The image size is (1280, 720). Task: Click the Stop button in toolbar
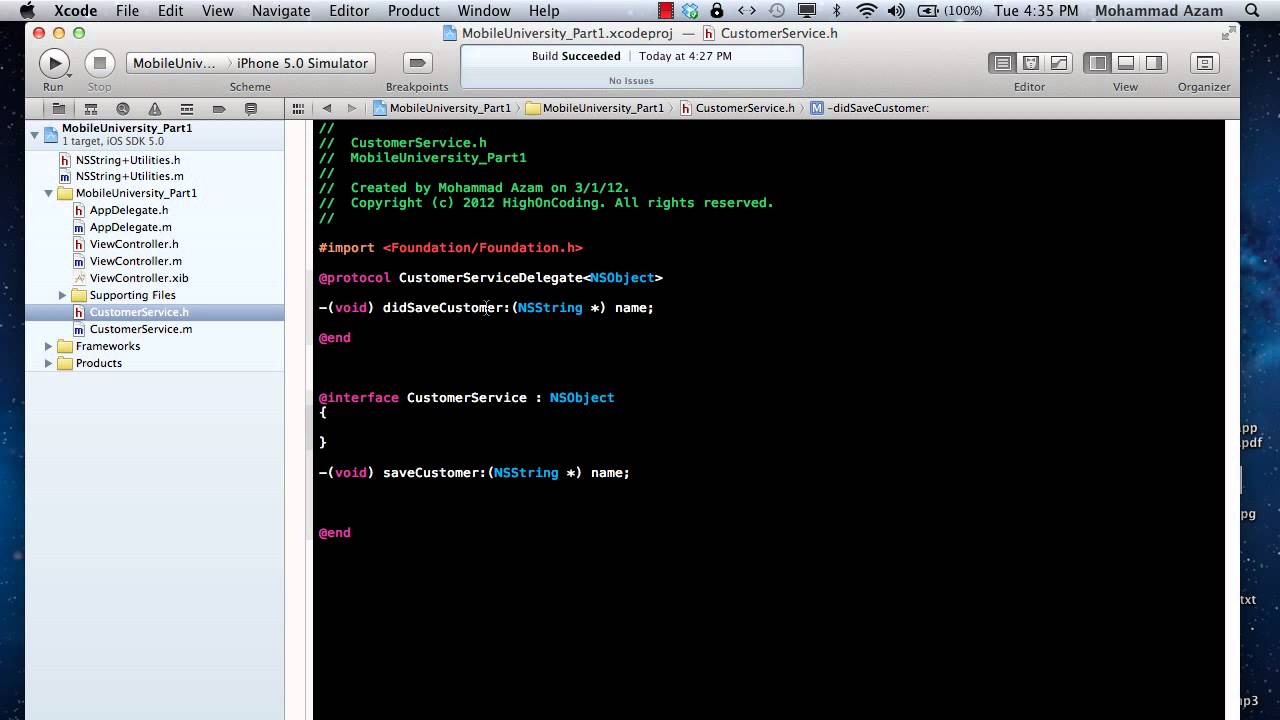(x=99, y=63)
